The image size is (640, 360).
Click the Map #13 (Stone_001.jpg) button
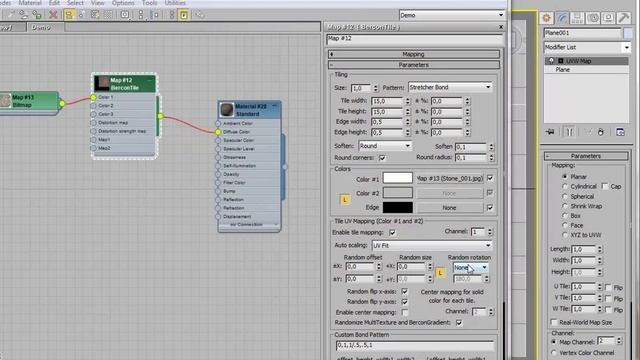point(450,178)
